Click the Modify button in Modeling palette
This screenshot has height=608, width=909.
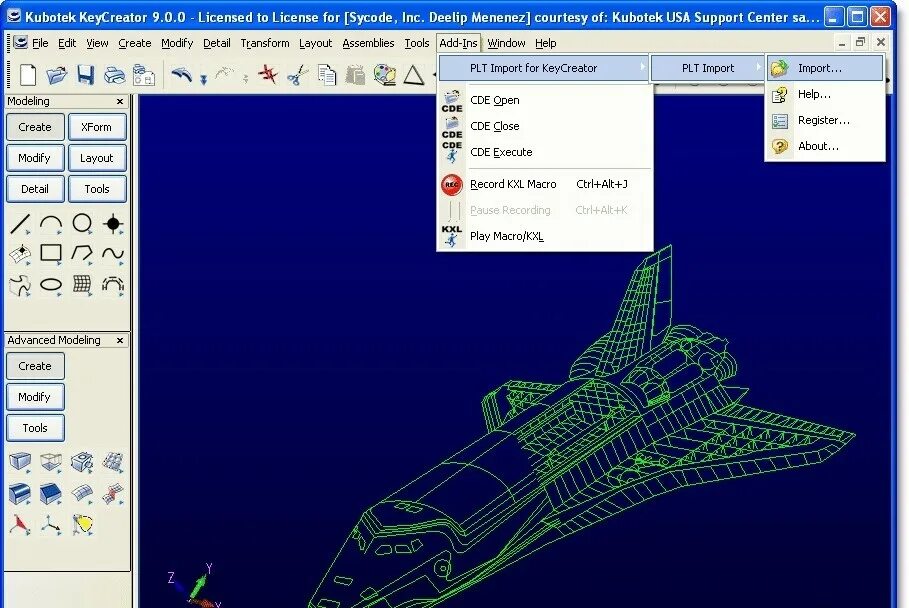click(35, 158)
